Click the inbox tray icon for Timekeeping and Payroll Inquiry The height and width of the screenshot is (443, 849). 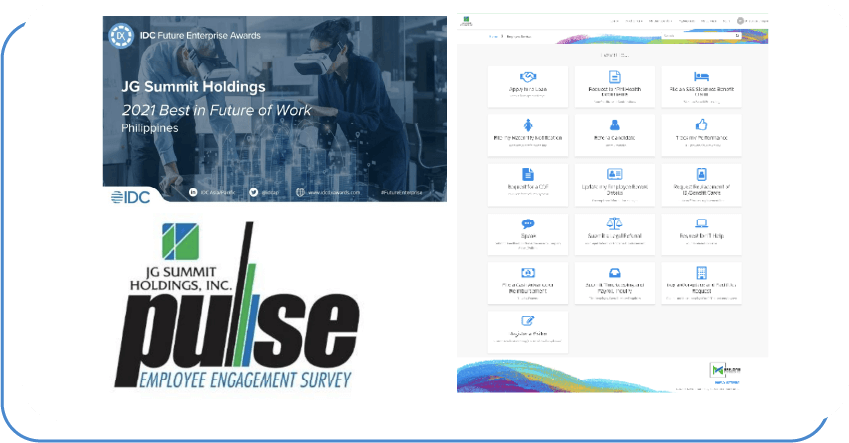tap(615, 272)
